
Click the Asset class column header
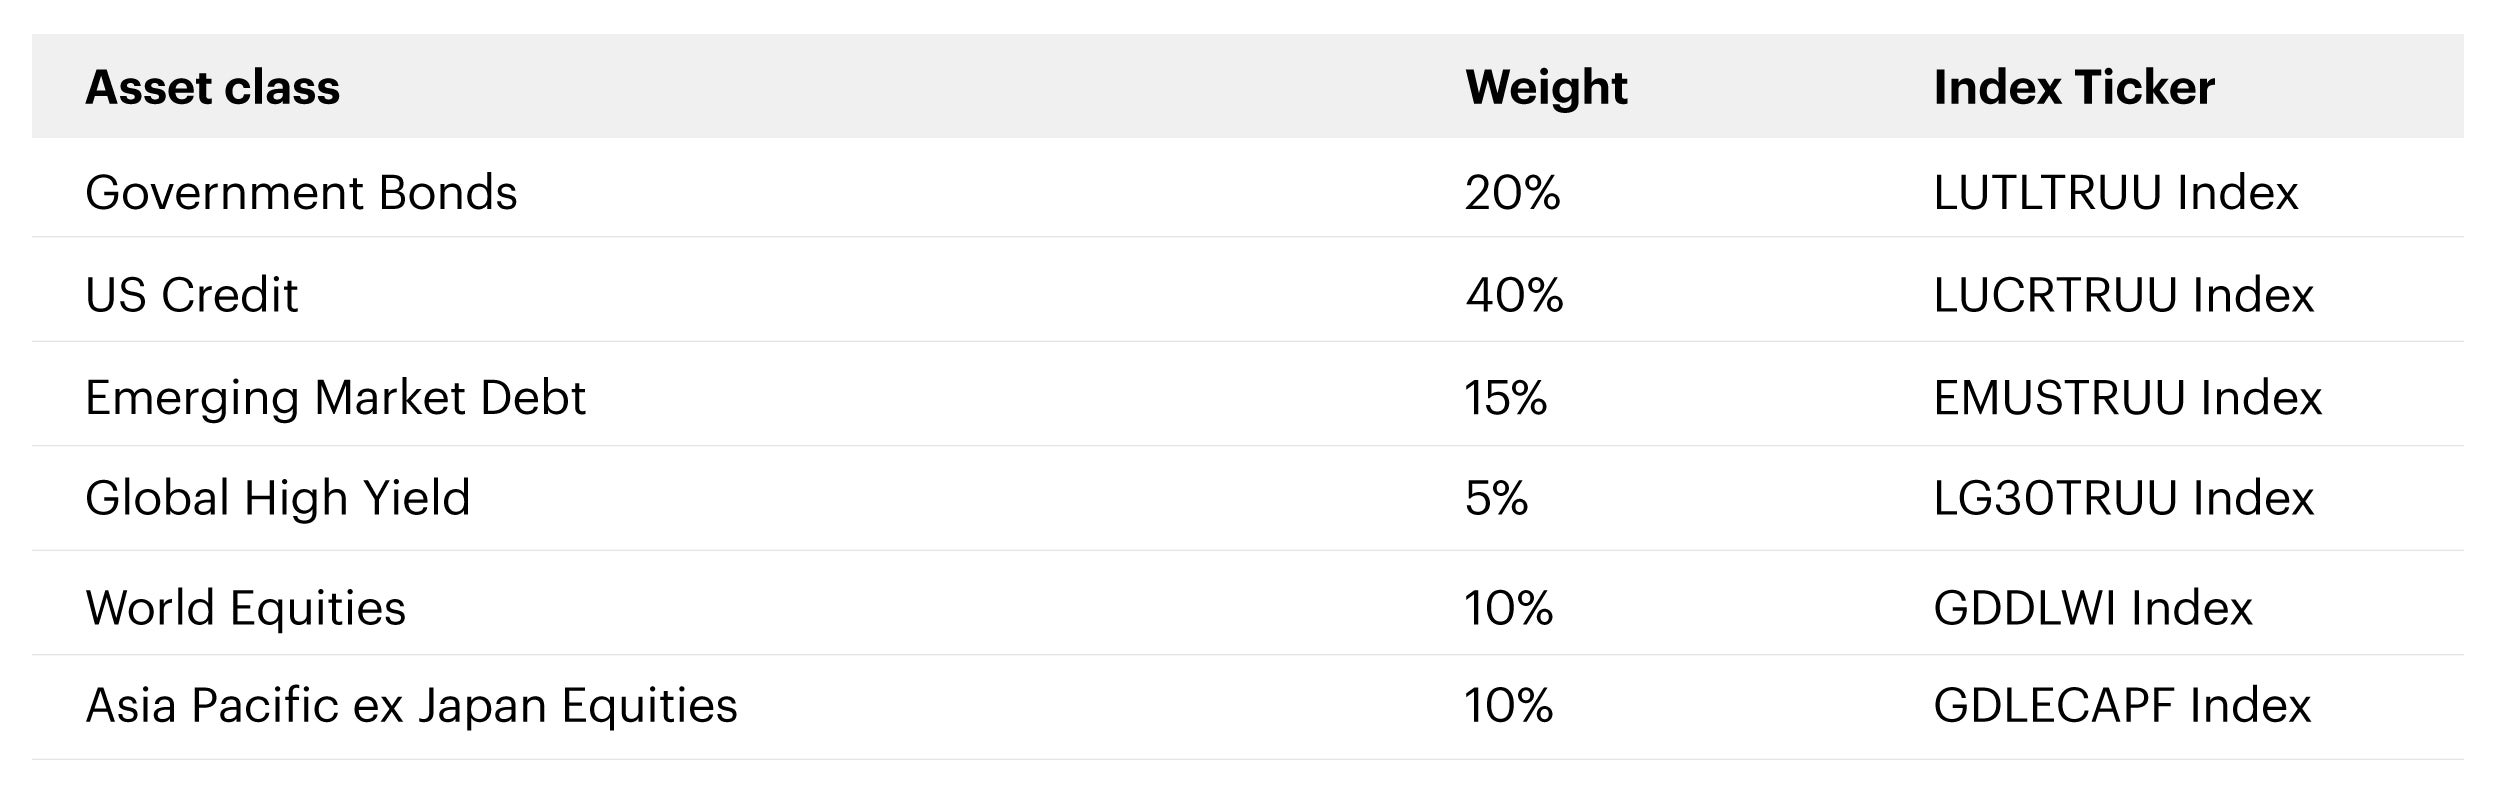212,87
